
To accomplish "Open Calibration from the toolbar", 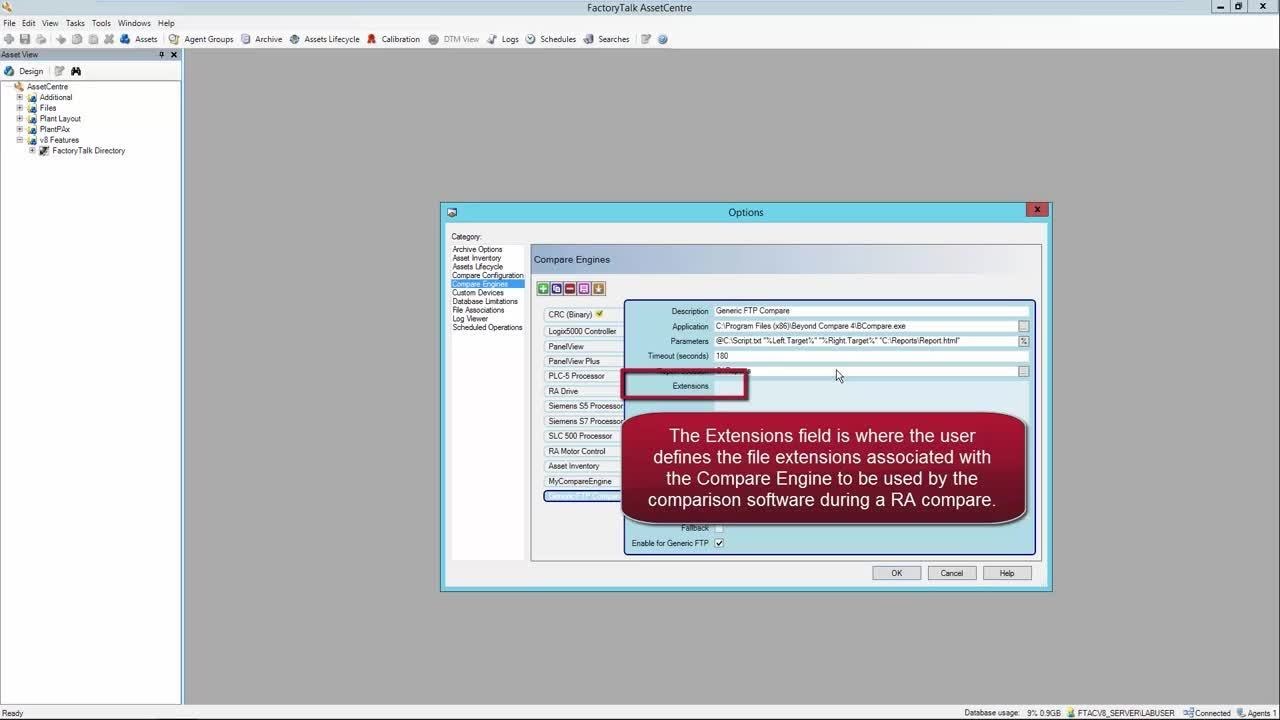I will coord(393,39).
